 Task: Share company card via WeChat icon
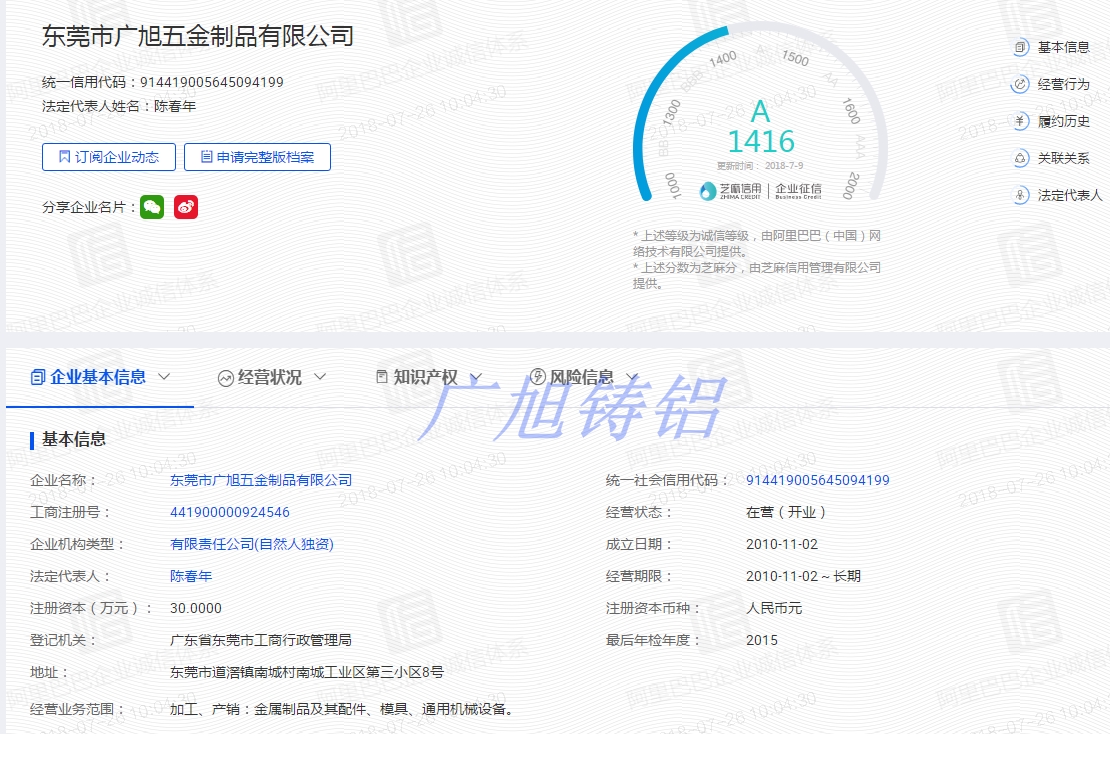tap(152, 207)
